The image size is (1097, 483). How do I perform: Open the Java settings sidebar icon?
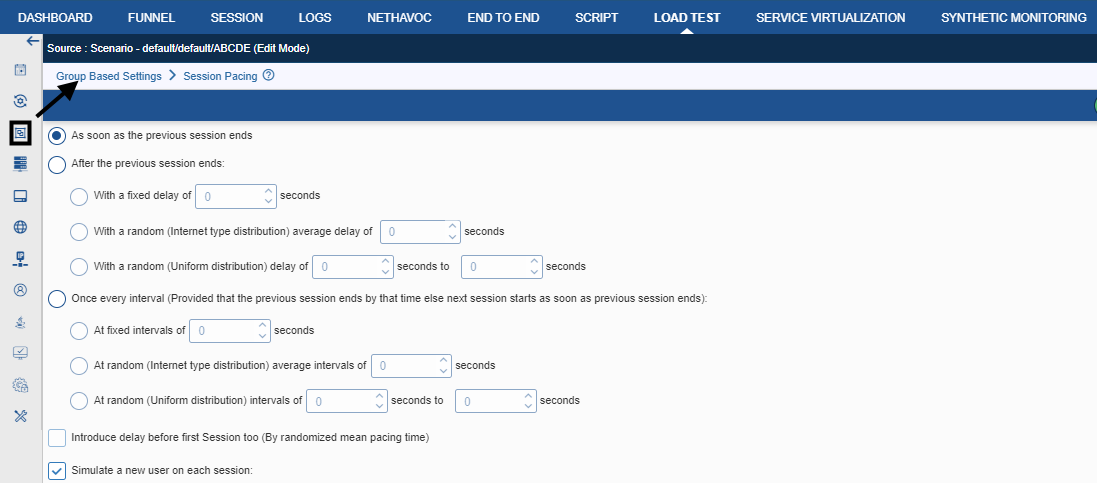20,322
